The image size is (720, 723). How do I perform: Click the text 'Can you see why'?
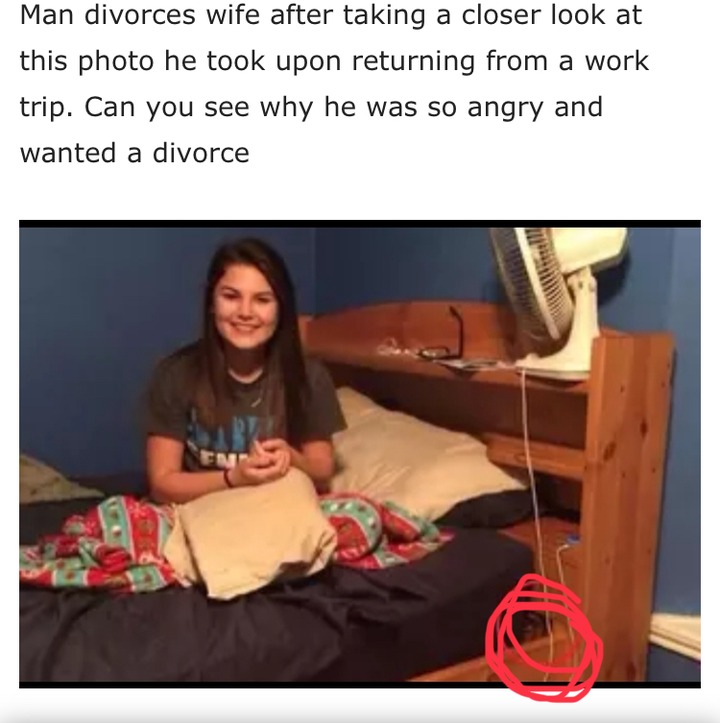199,107
